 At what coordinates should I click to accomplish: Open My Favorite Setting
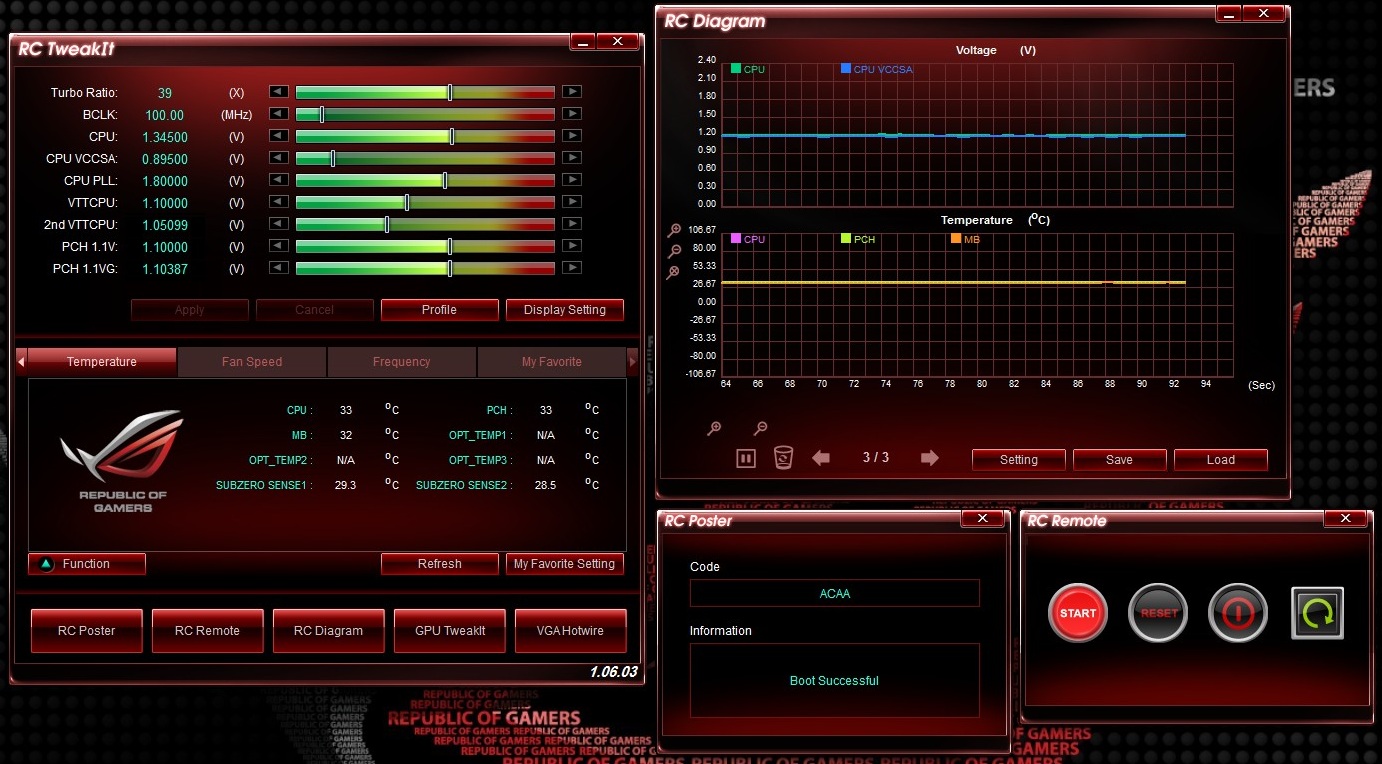(x=565, y=564)
